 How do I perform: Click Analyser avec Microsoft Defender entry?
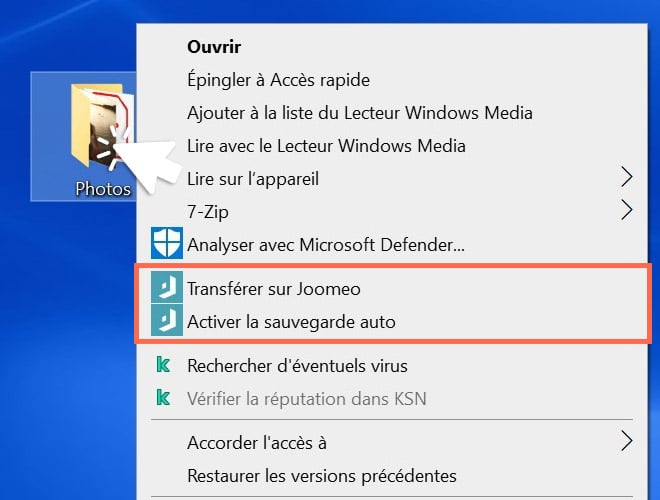326,242
